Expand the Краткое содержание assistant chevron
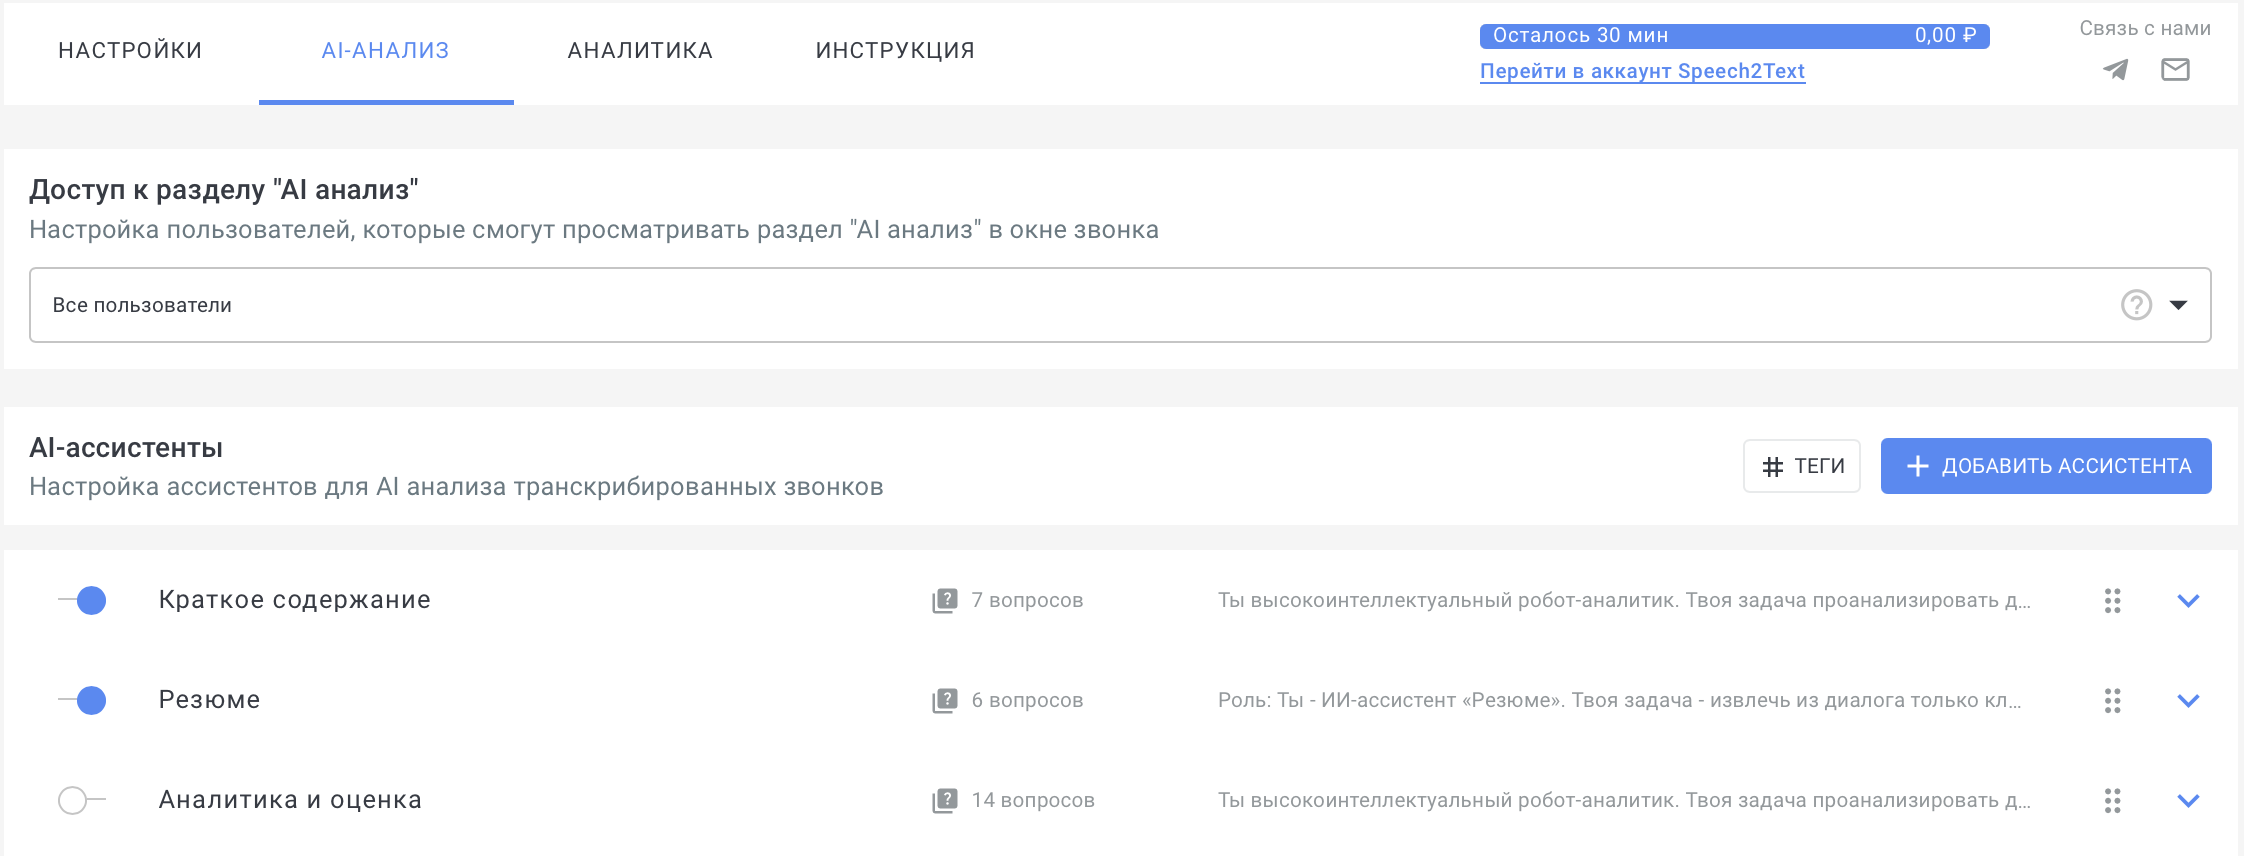The image size is (2244, 856). coord(2188,600)
